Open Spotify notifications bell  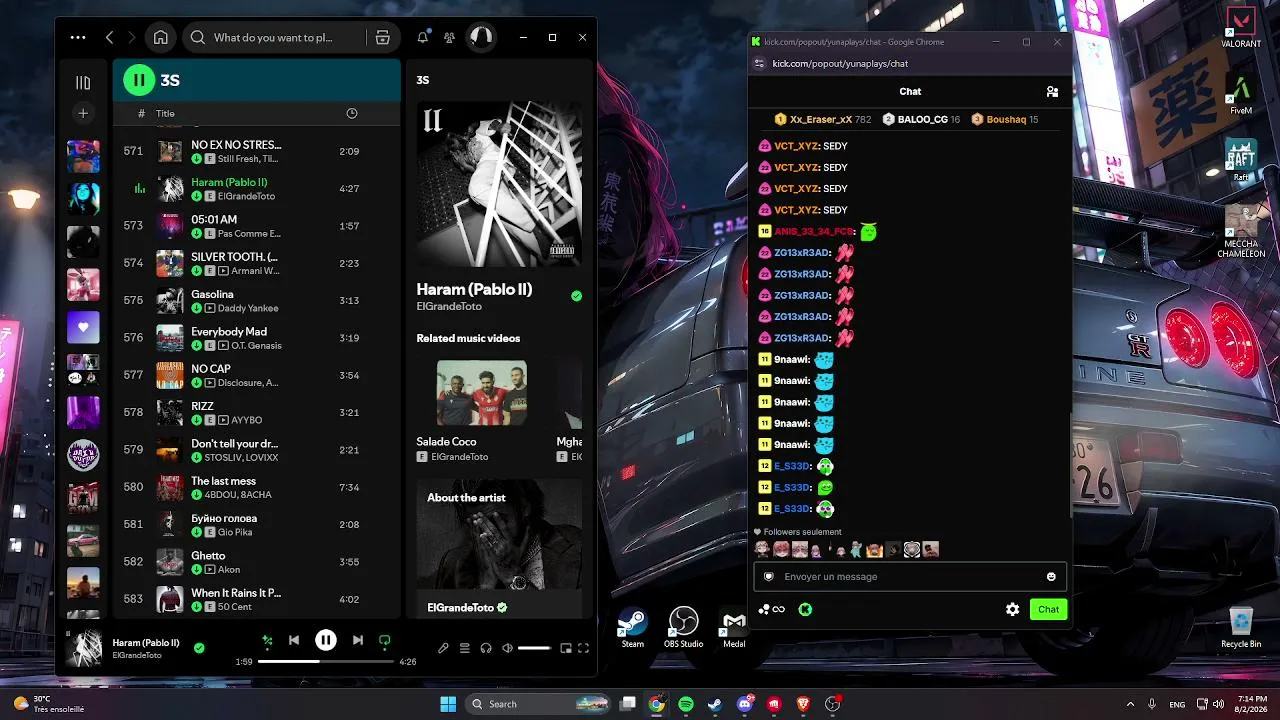(423, 38)
